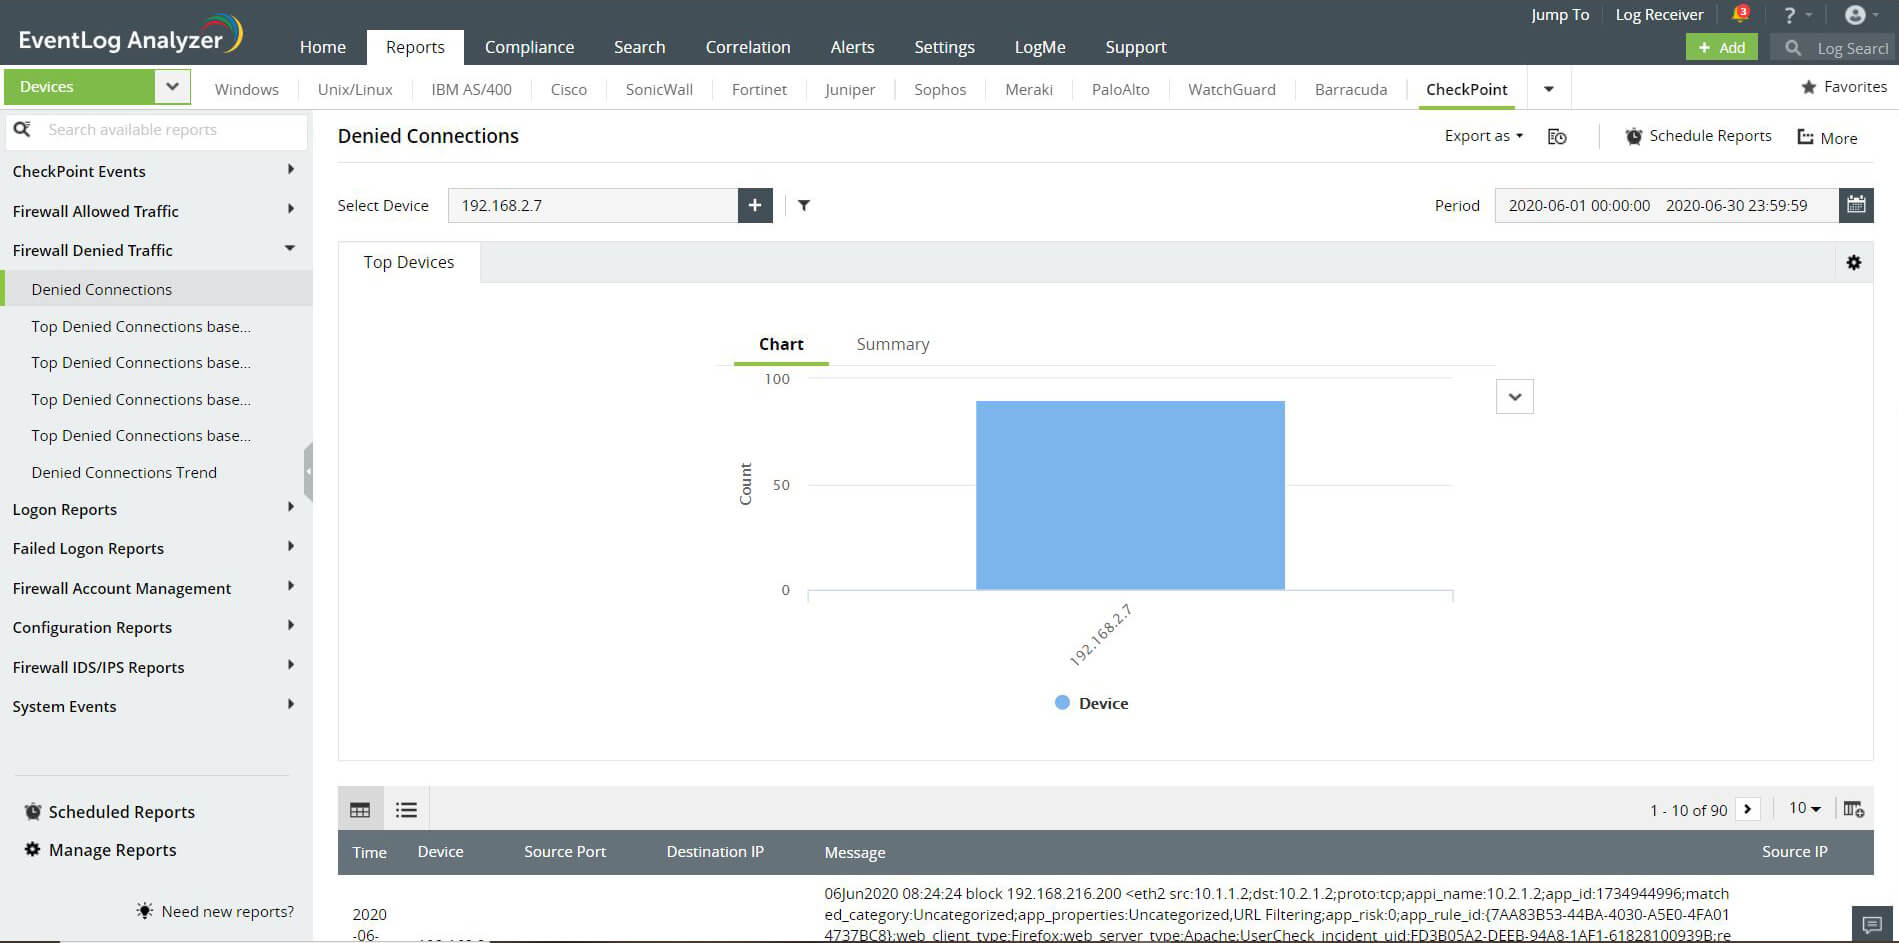Image resolution: width=1899 pixels, height=943 pixels.
Task: Go to the next page of results
Action: pyautogui.click(x=1747, y=809)
